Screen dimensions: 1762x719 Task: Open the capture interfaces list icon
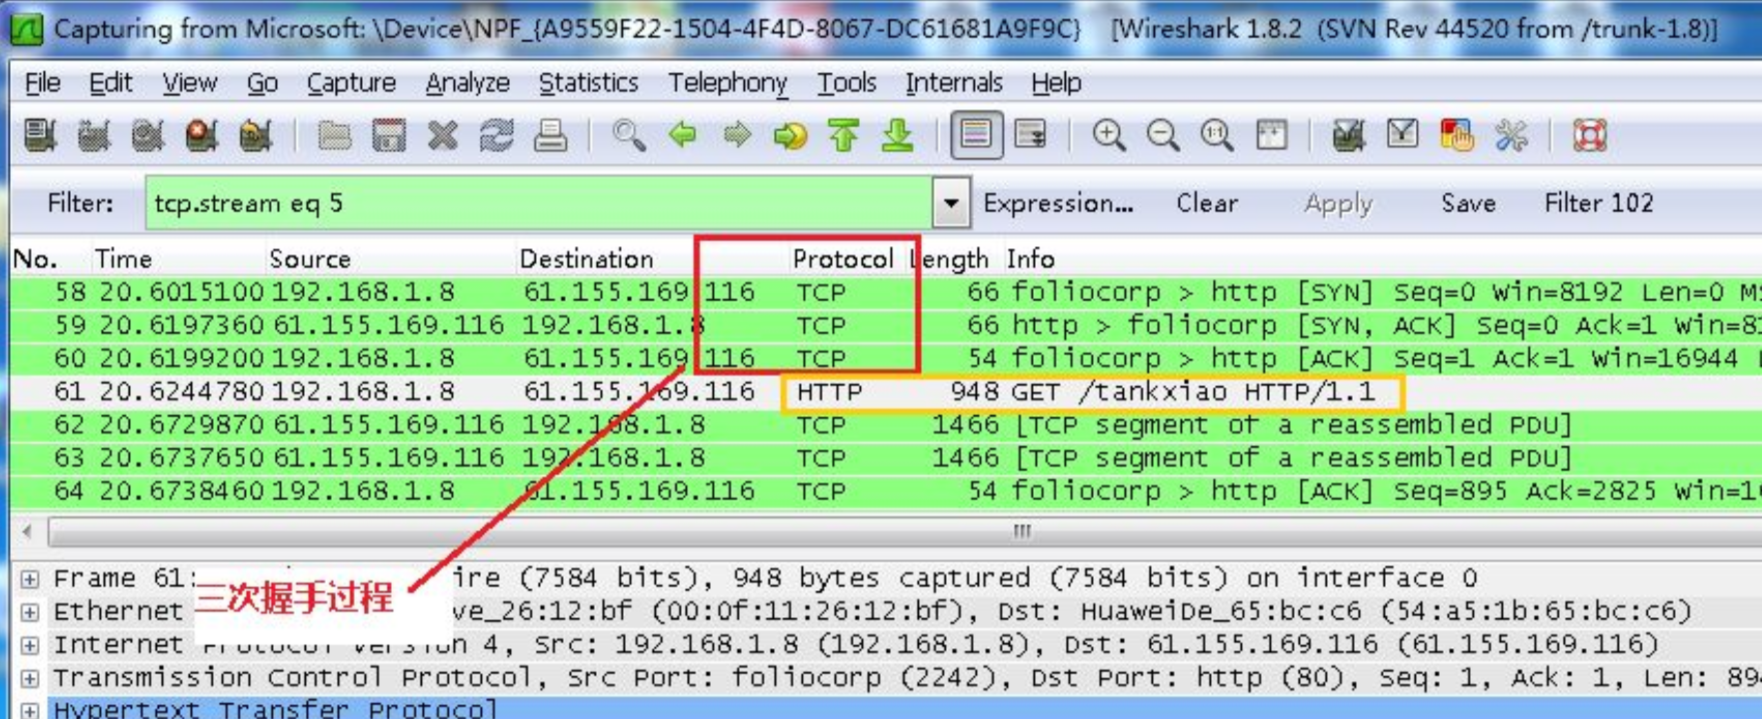40,135
